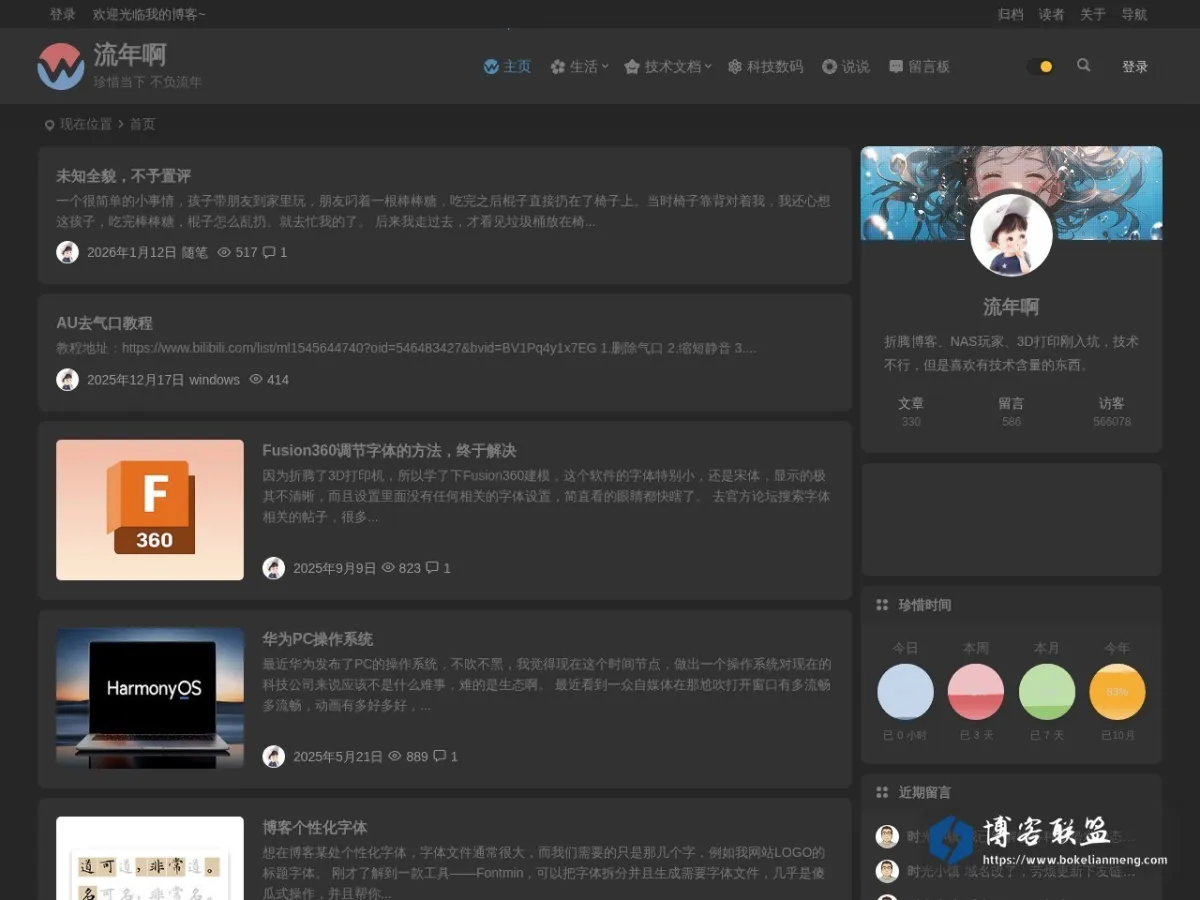Click the 登录 link in top bar
Image resolution: width=1200 pixels, height=900 pixels.
coord(63,14)
